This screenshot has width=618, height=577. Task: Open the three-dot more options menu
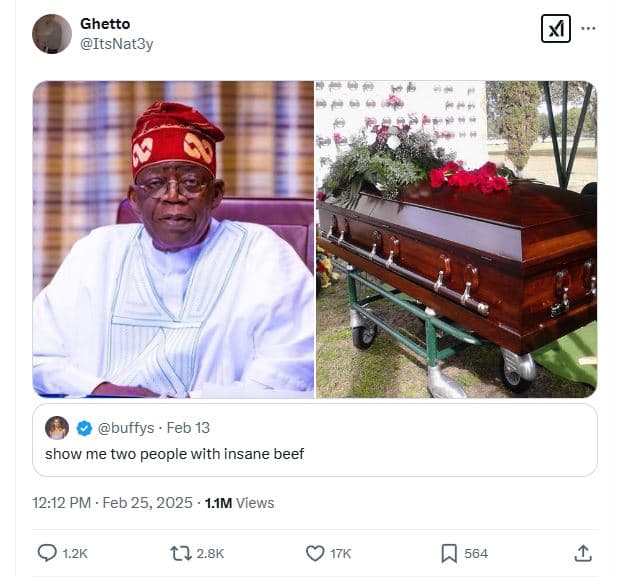point(588,28)
